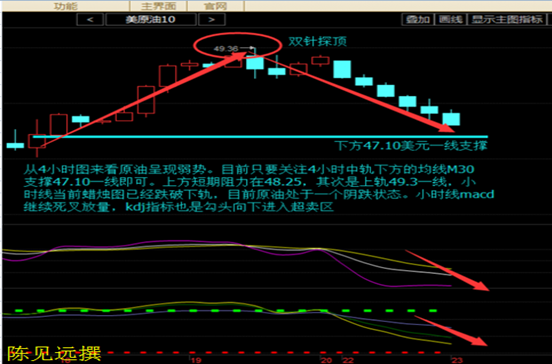Open the 官网 tab
This screenshot has width=552, height=364.
point(215,6)
